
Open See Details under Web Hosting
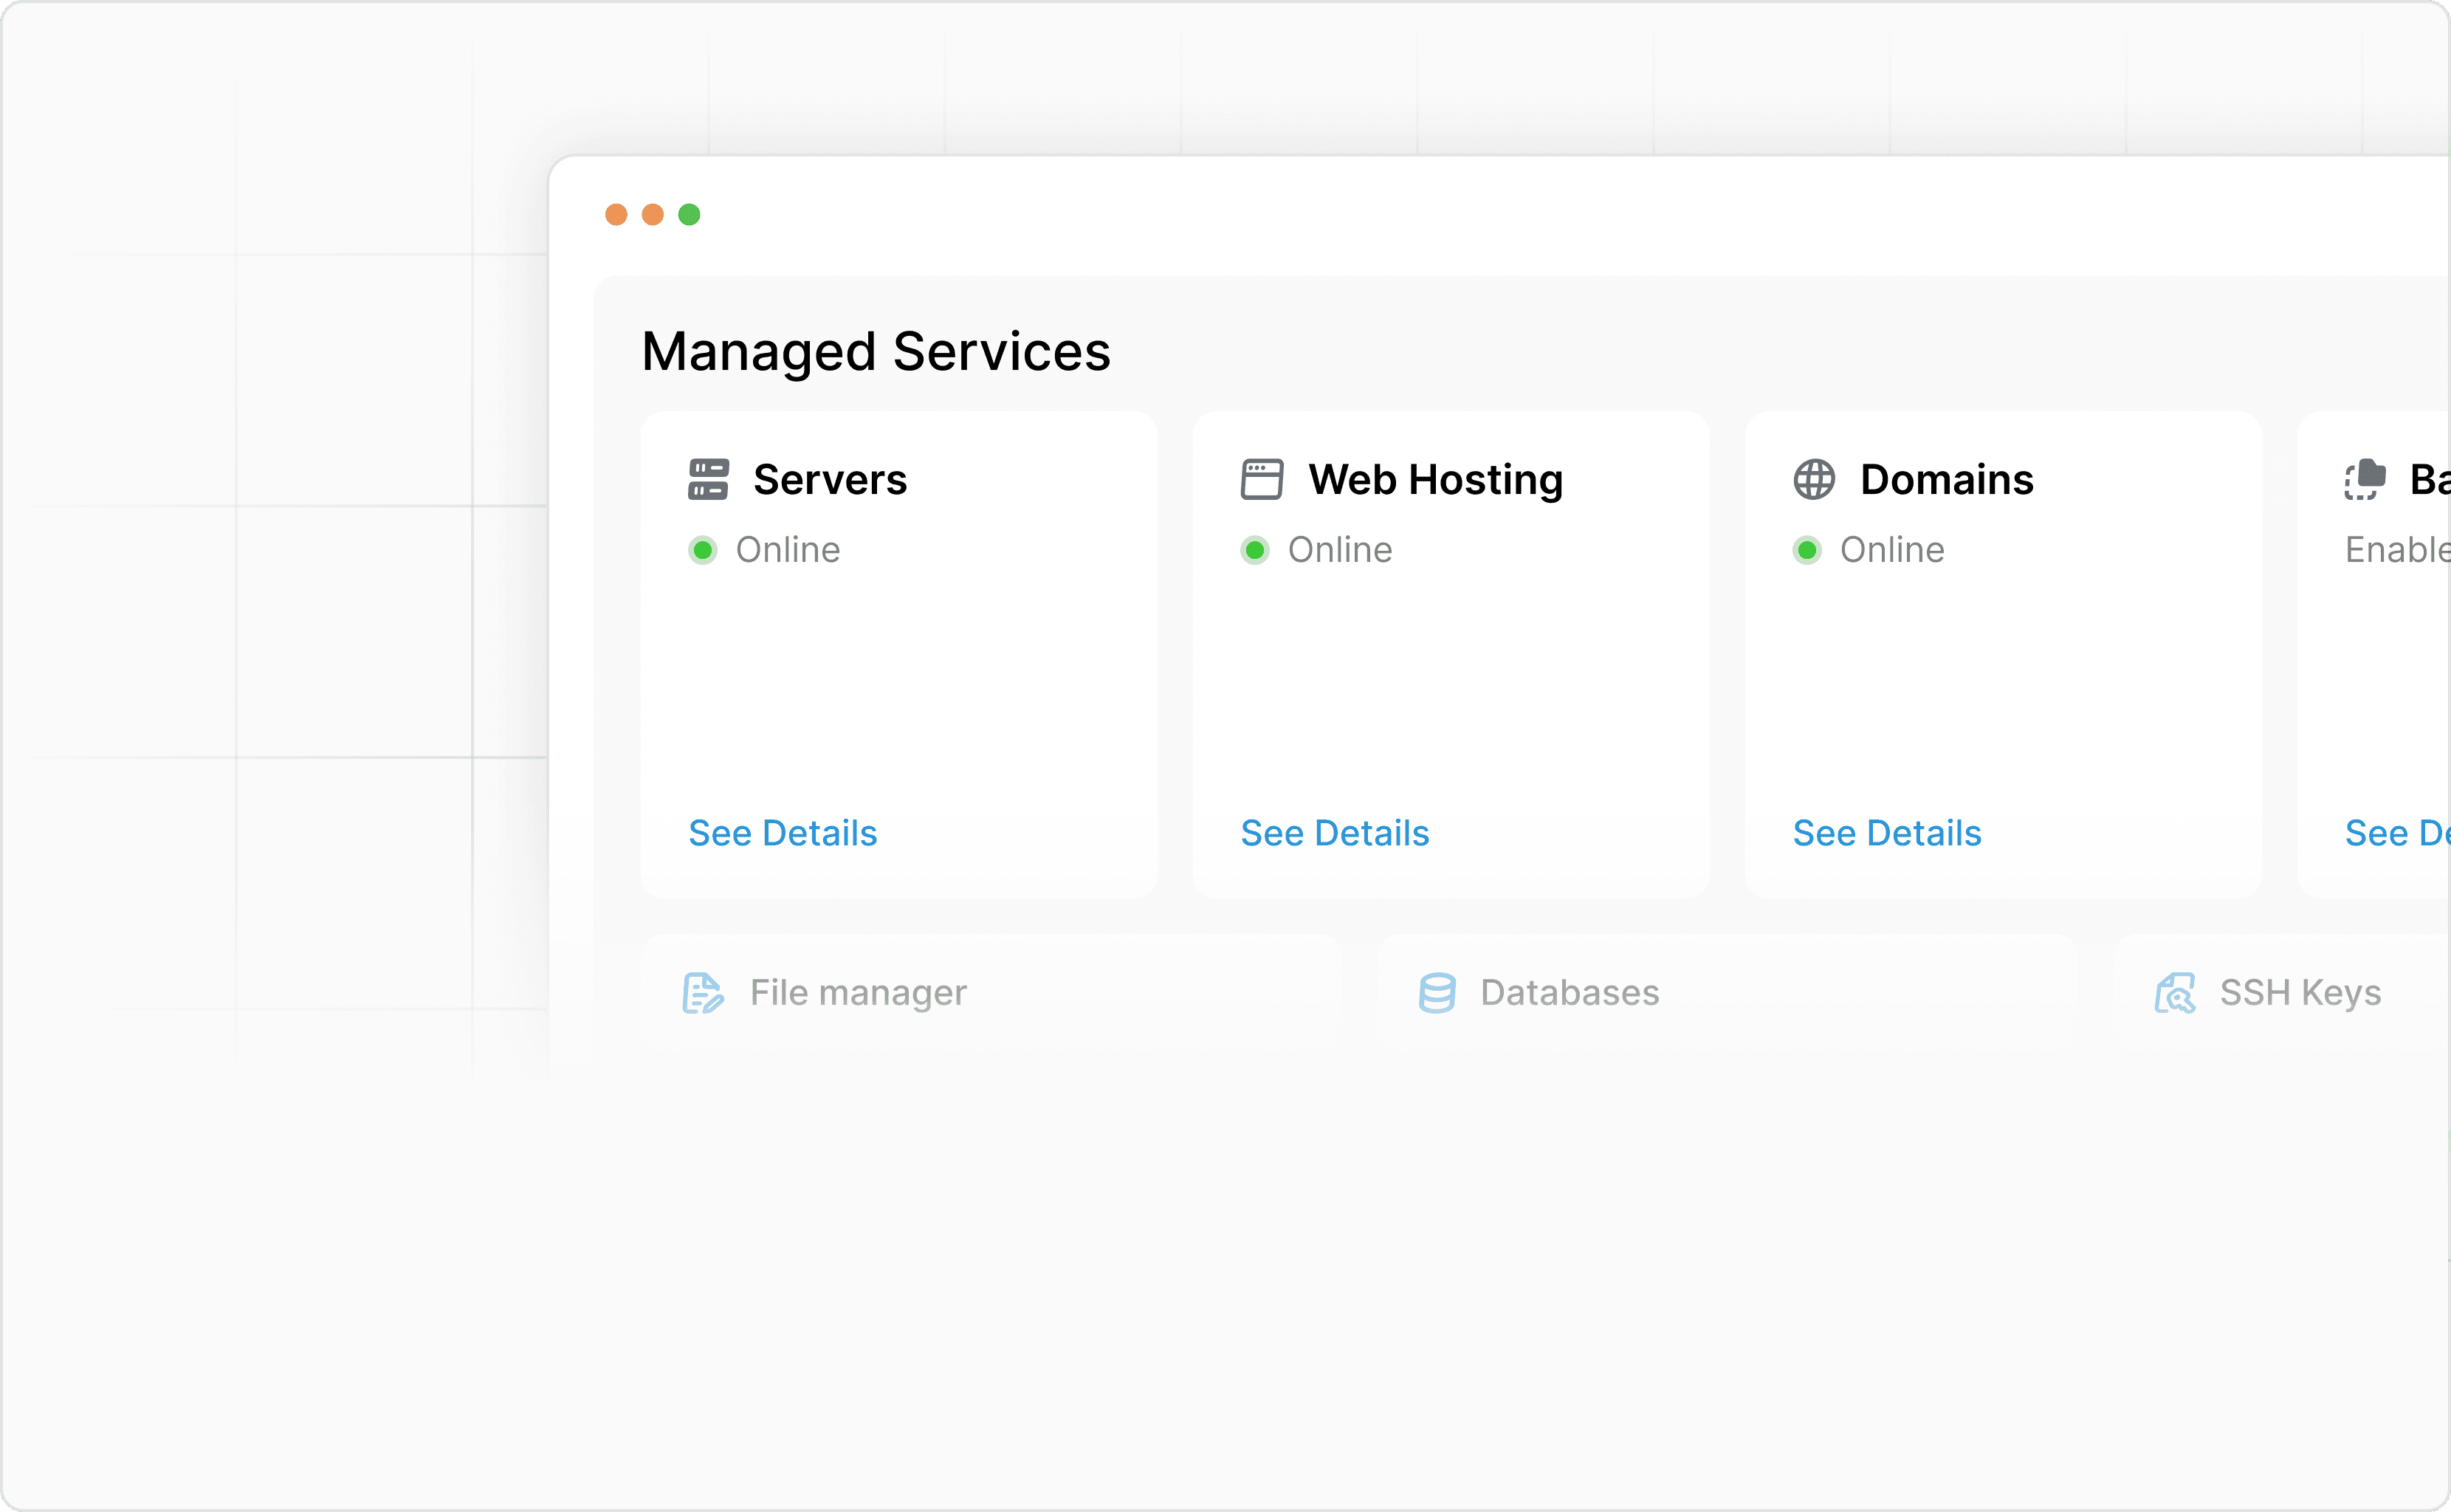pos(1335,832)
